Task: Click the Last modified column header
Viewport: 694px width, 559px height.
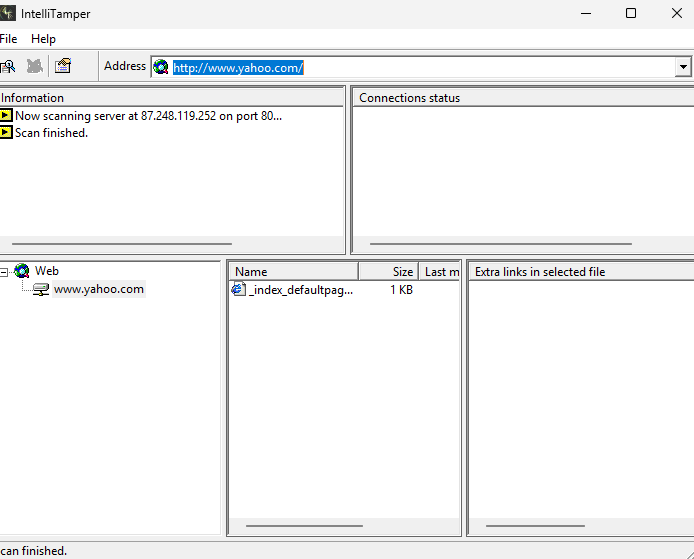Action: 440,272
